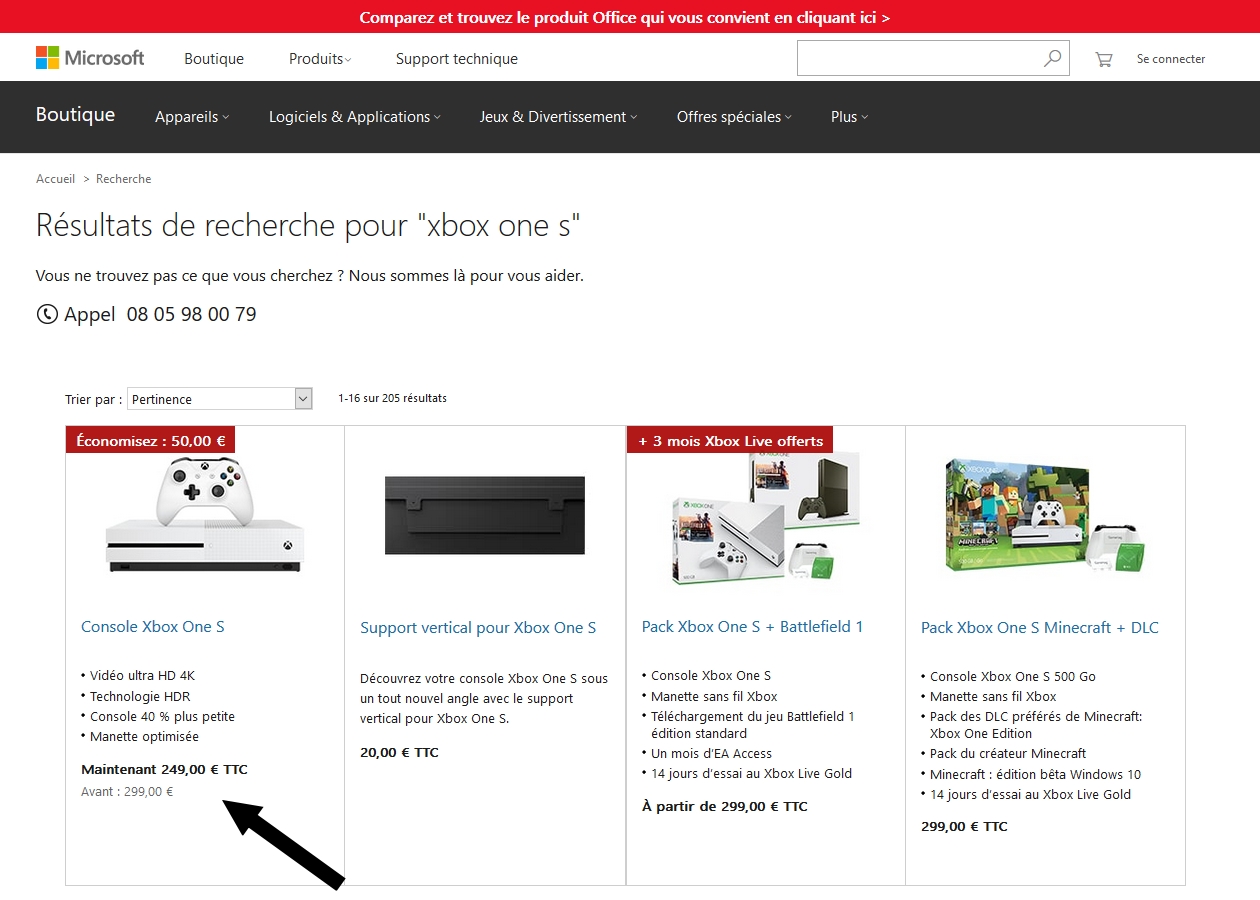Click the phone call icon
Screen dimensions: 1260x900
point(47,314)
